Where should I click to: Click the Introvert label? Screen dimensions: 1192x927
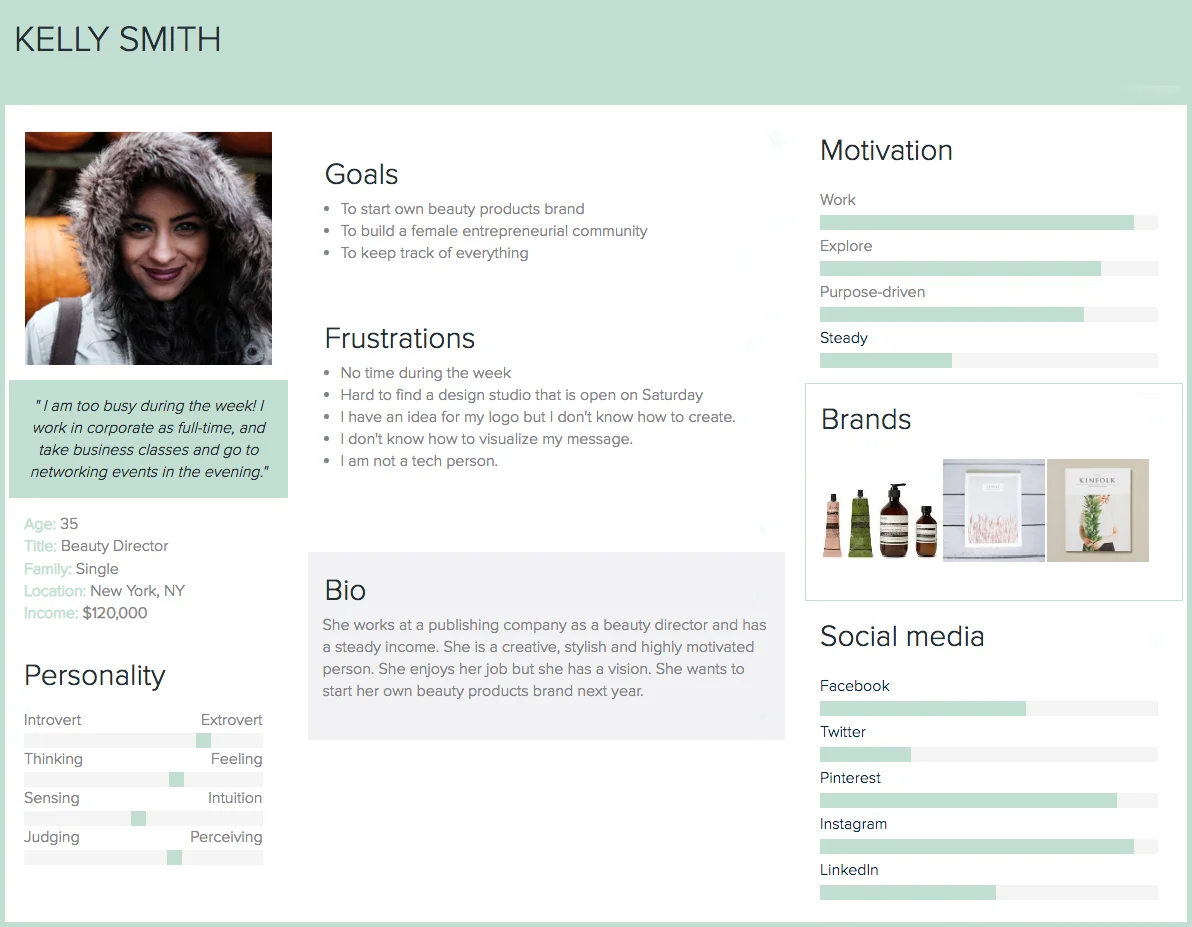click(52, 720)
